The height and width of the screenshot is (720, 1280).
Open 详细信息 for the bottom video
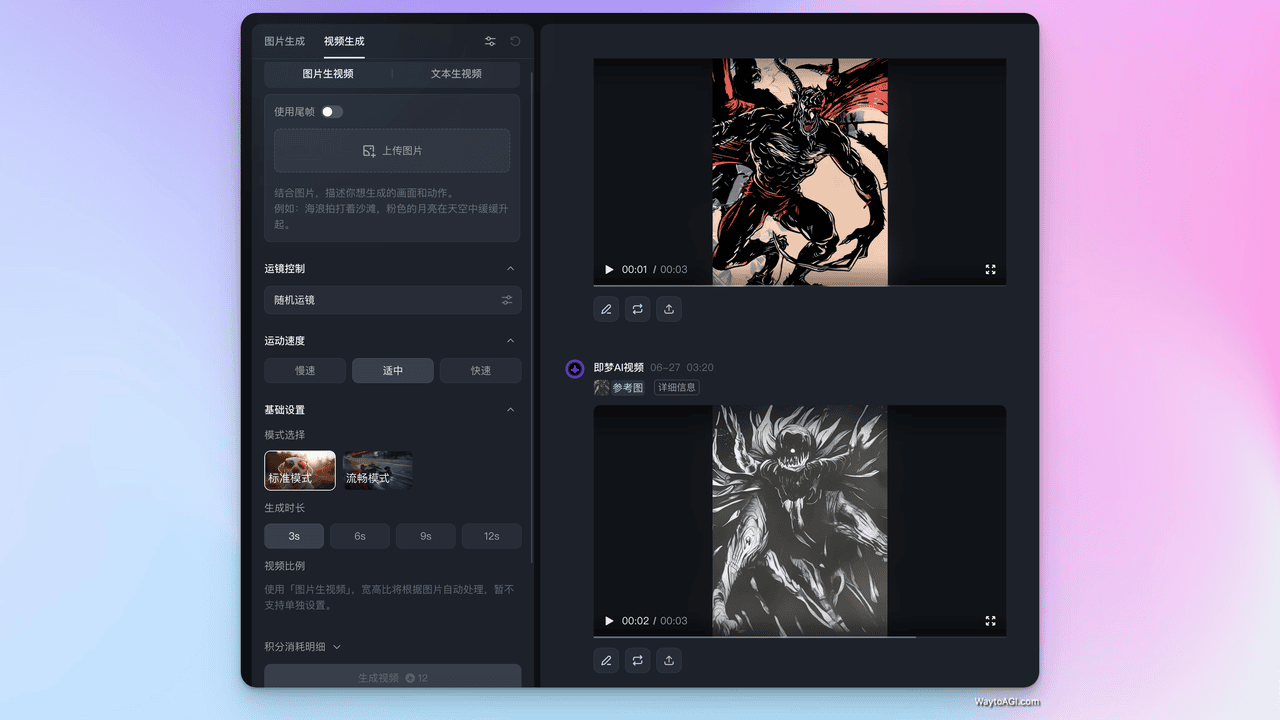677,387
